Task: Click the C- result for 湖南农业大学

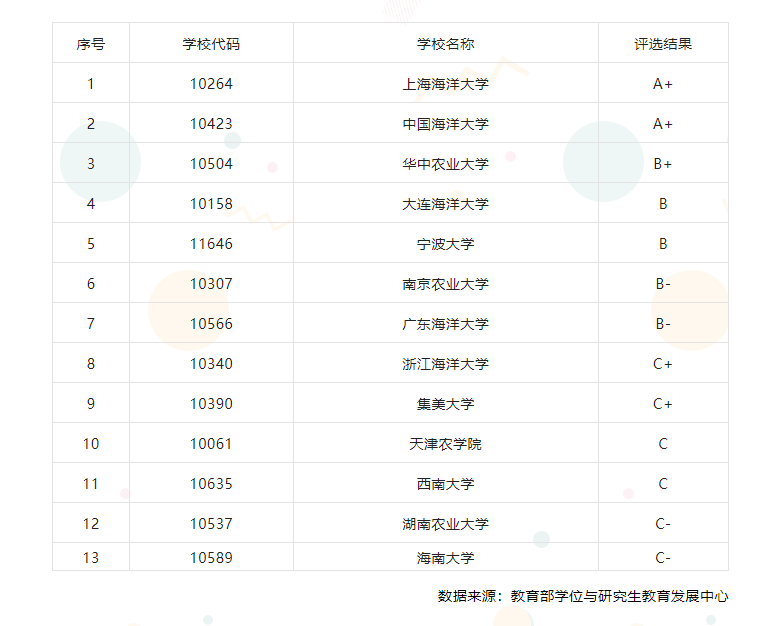Action: tap(663, 523)
